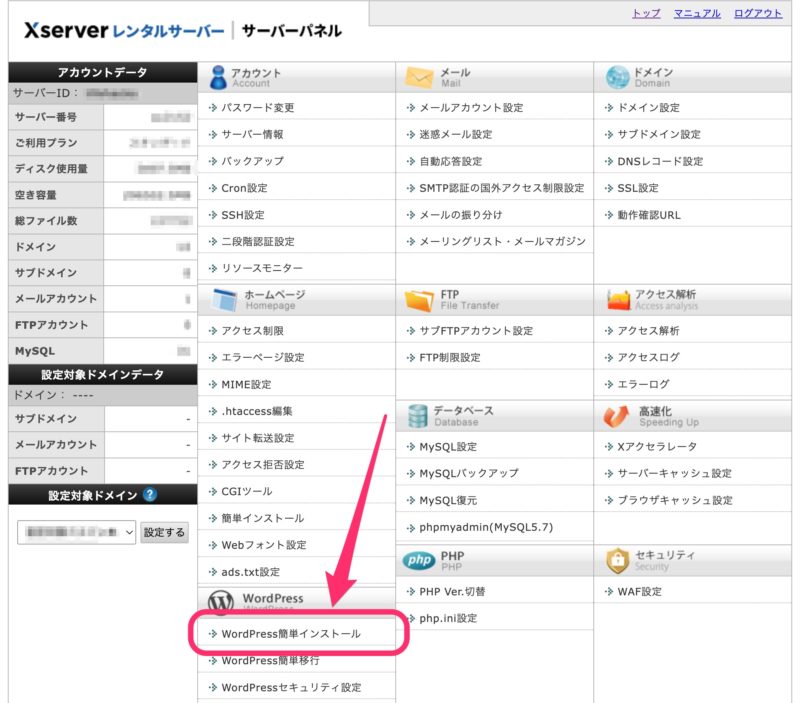Click the Domain globe icon
This screenshot has height=703, width=800.
tap(617, 78)
